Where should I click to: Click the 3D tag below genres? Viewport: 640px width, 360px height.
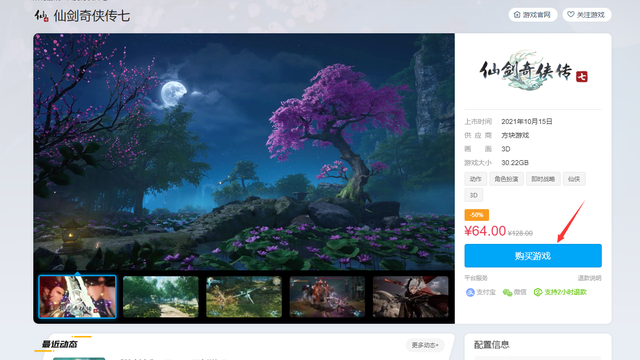point(473,195)
